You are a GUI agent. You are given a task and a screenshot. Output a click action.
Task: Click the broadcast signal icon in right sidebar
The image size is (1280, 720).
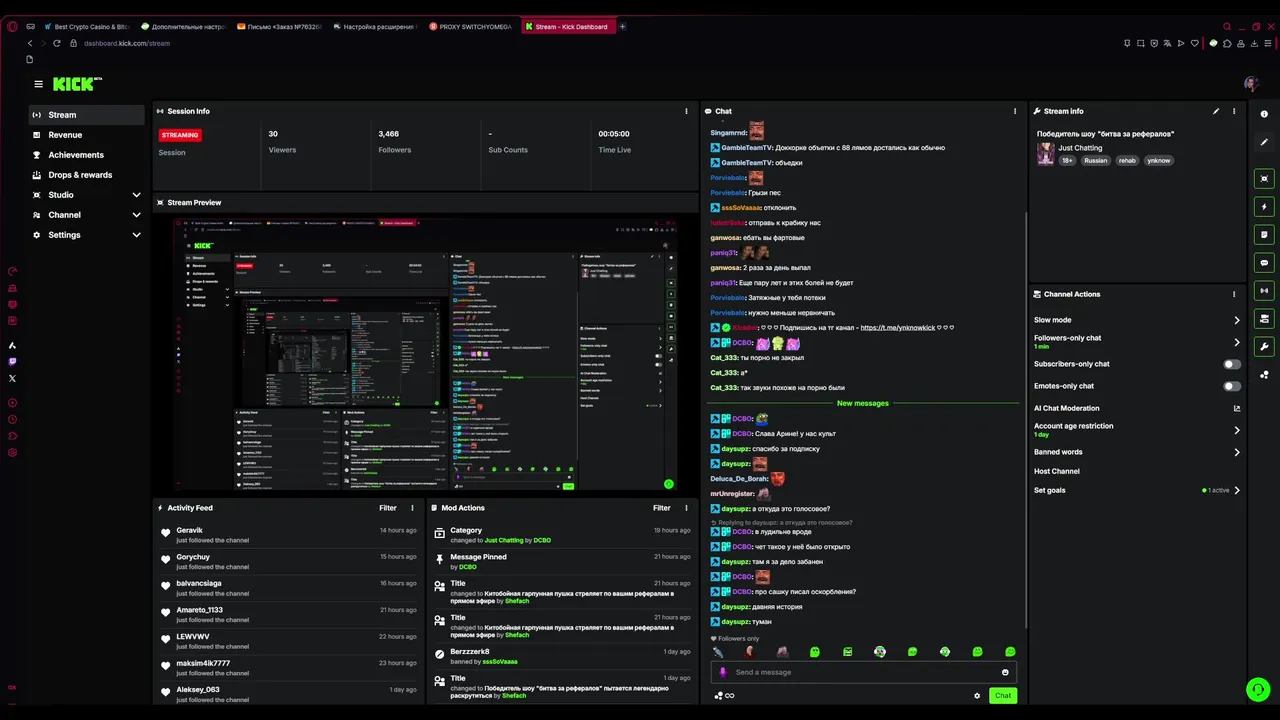click(1264, 291)
